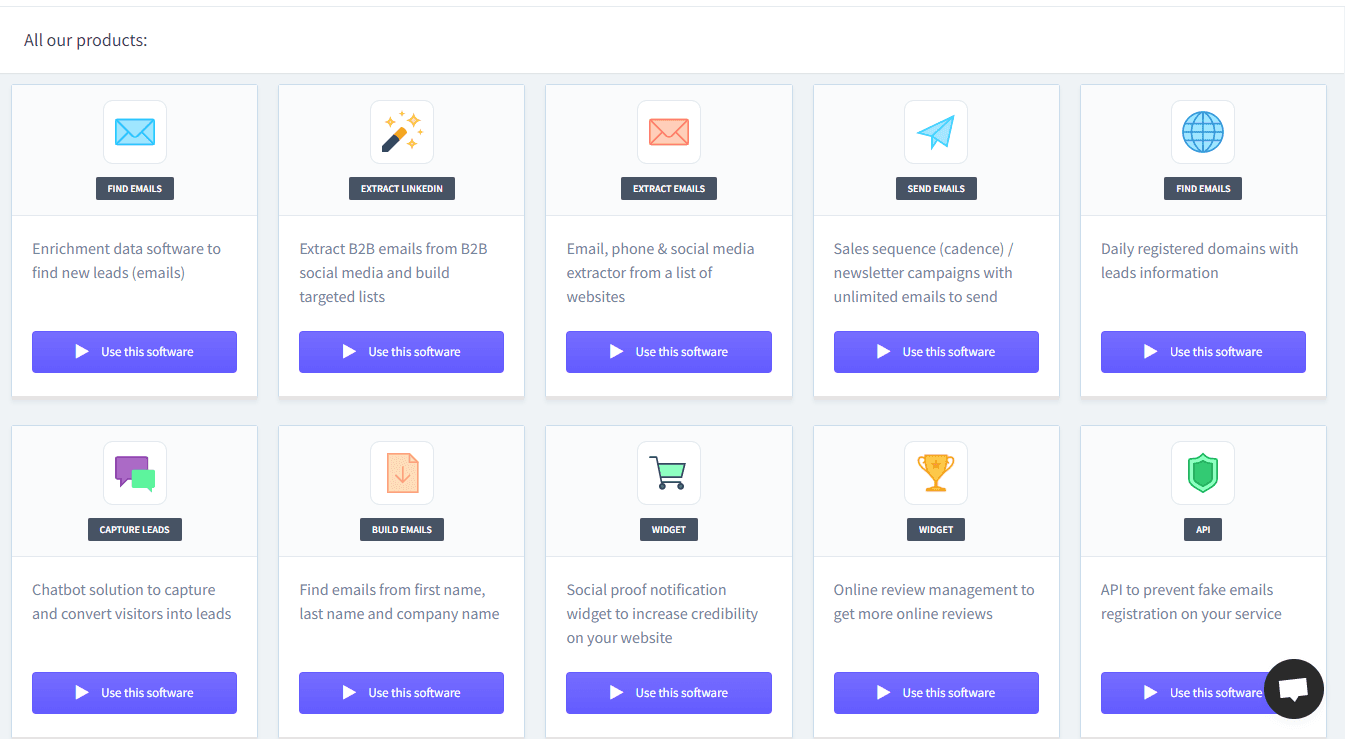The height and width of the screenshot is (747, 1345).
Task: Launch the B2B social media extractor software
Action: (401, 352)
